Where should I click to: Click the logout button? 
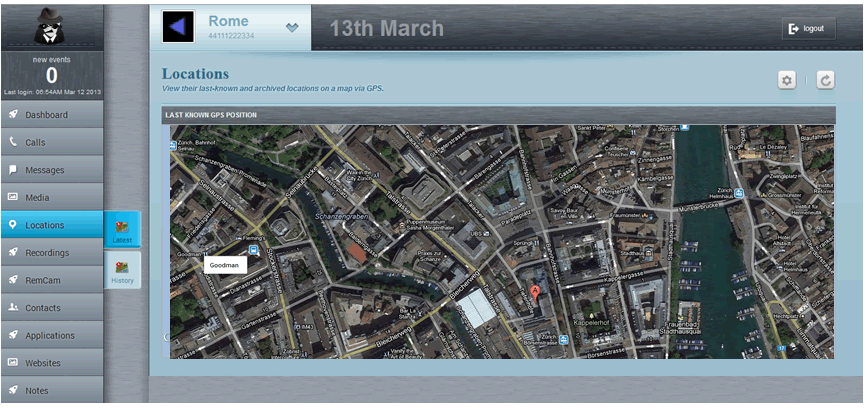click(807, 29)
